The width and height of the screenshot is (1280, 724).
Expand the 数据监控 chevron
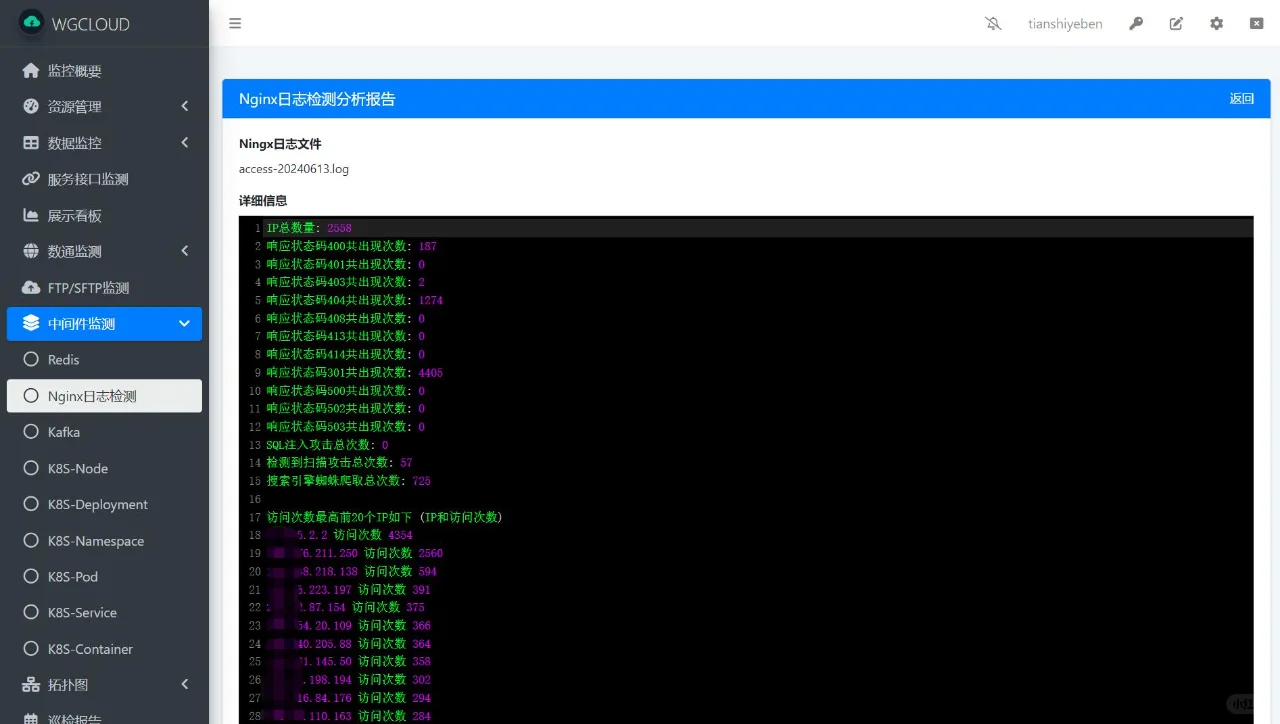click(185, 143)
